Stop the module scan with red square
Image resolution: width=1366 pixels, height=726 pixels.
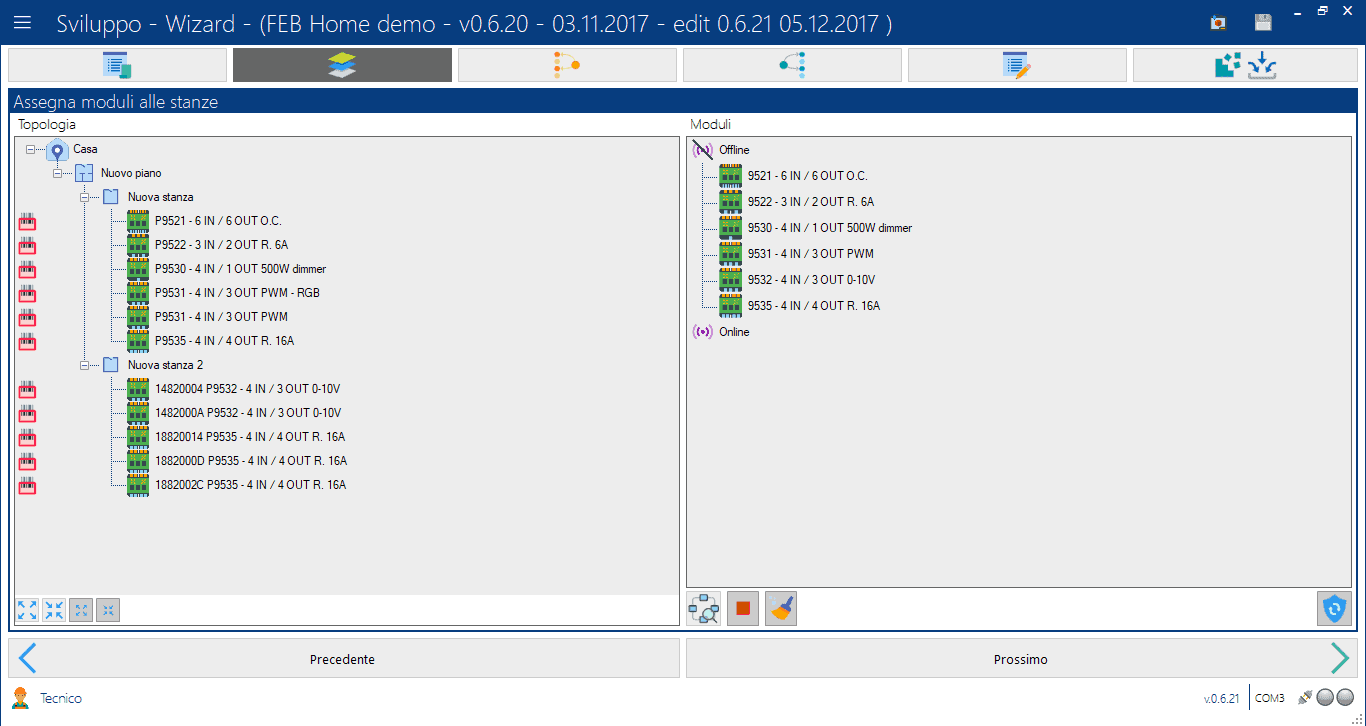point(743,608)
